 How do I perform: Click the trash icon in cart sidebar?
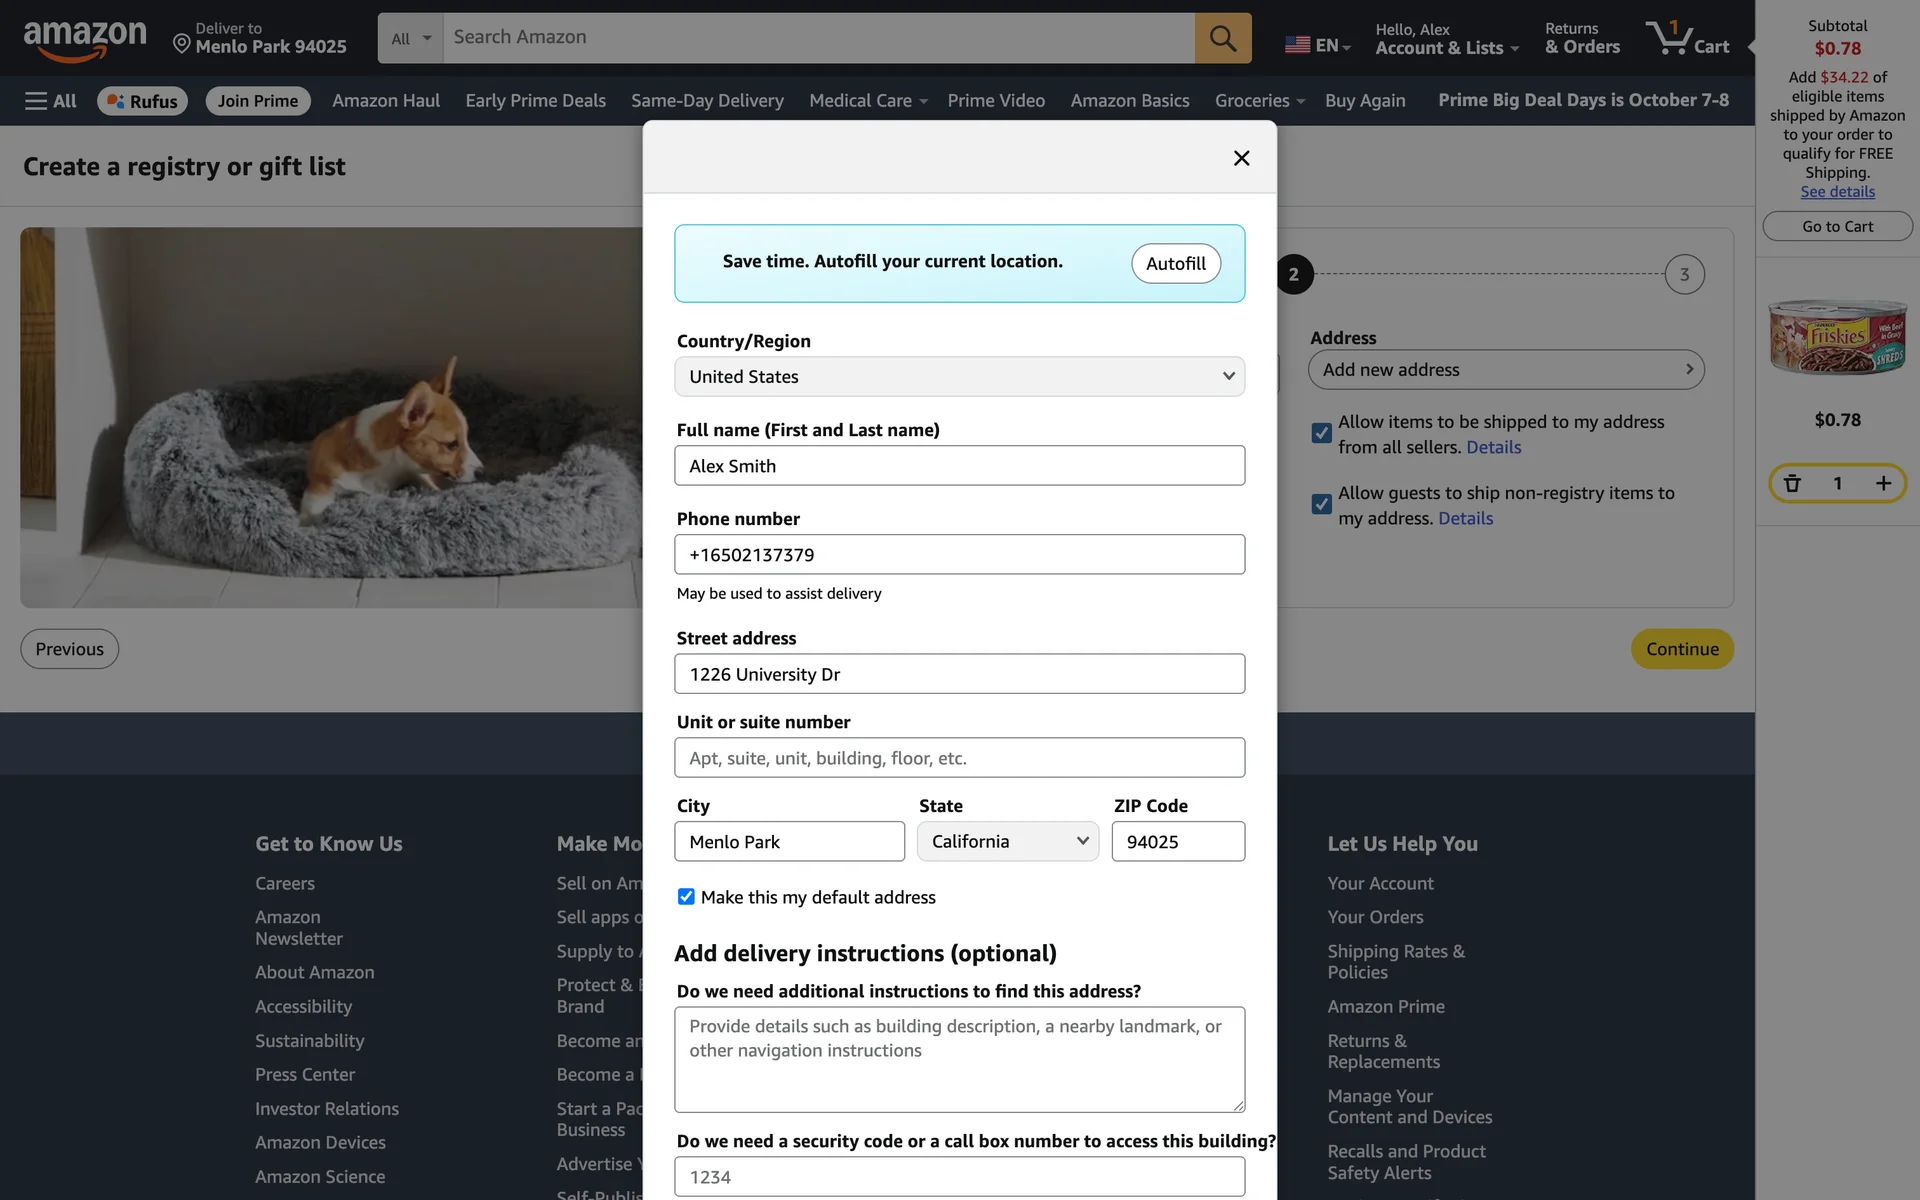point(1792,484)
